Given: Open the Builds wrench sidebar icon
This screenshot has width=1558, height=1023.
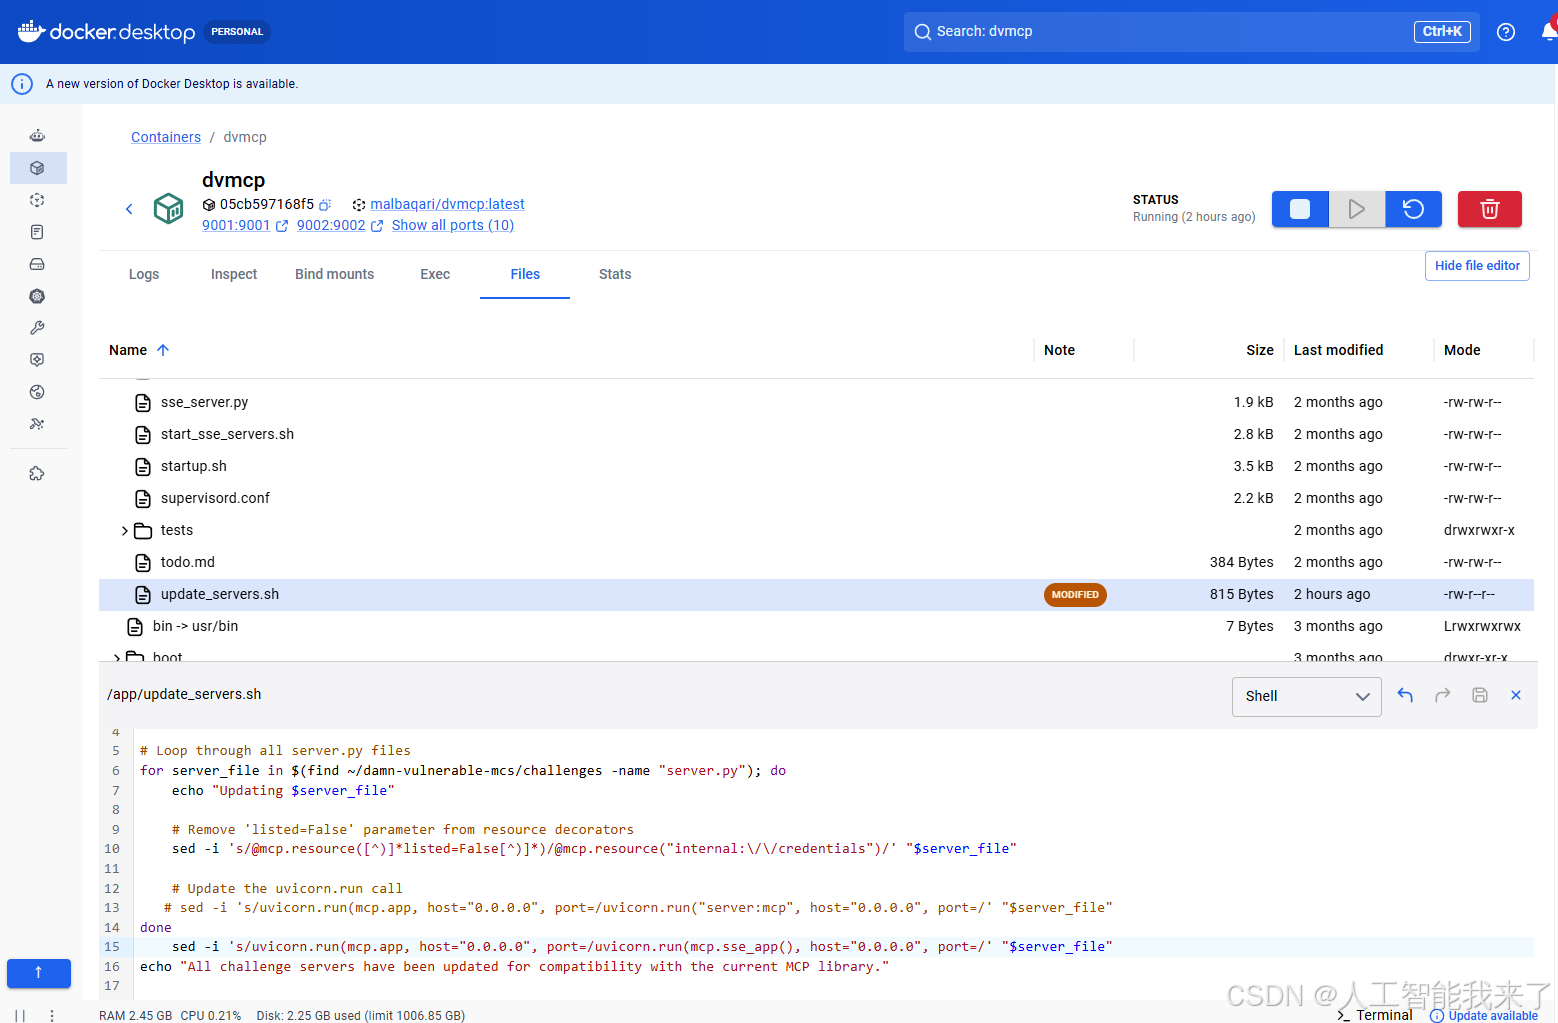Looking at the screenshot, I should pos(37,328).
